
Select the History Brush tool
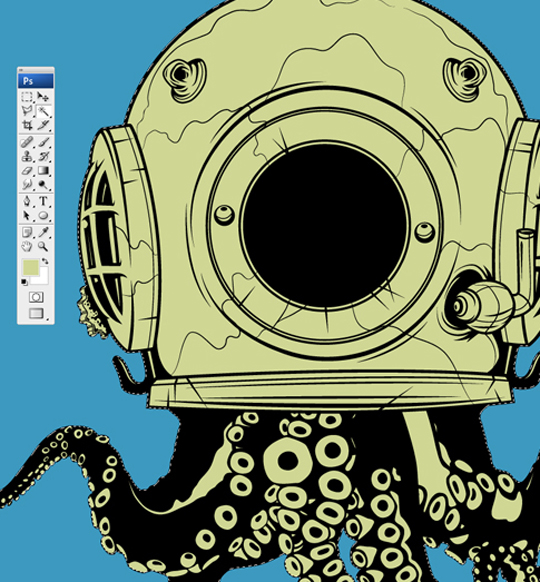[x=43, y=156]
